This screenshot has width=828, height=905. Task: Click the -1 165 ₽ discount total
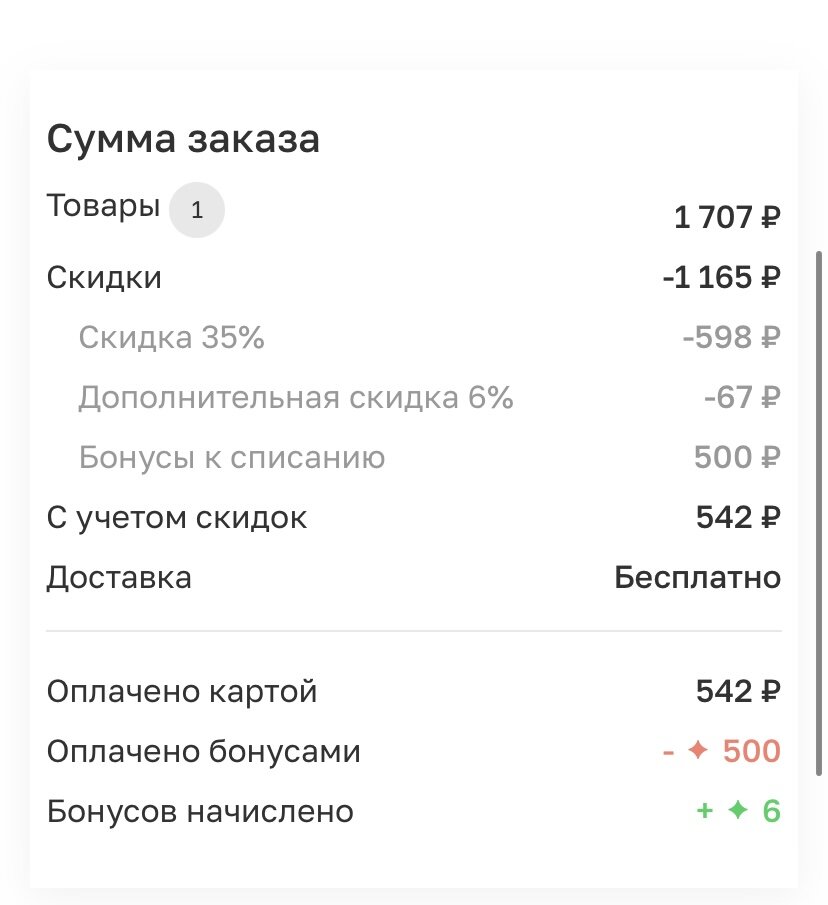point(721,277)
